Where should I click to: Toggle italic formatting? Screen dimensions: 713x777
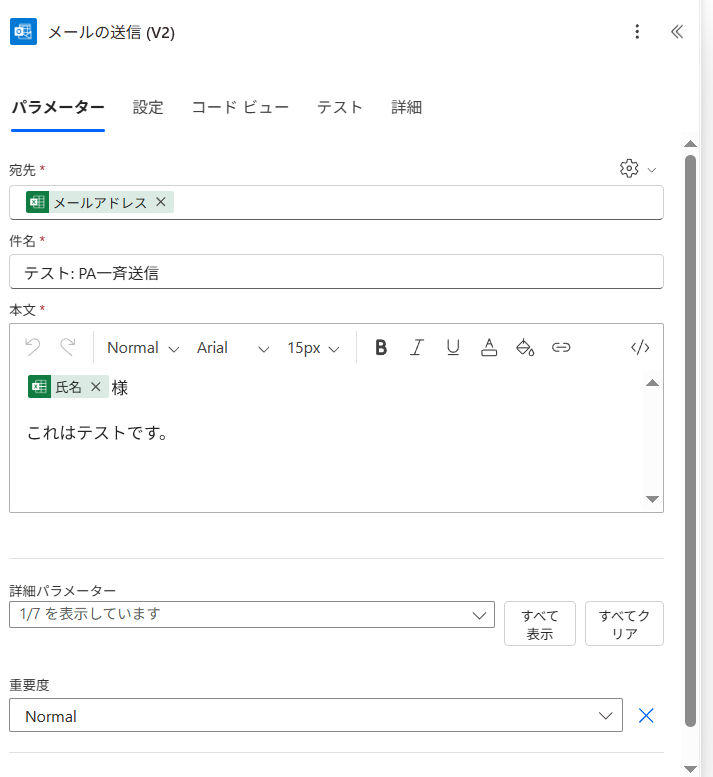417,347
